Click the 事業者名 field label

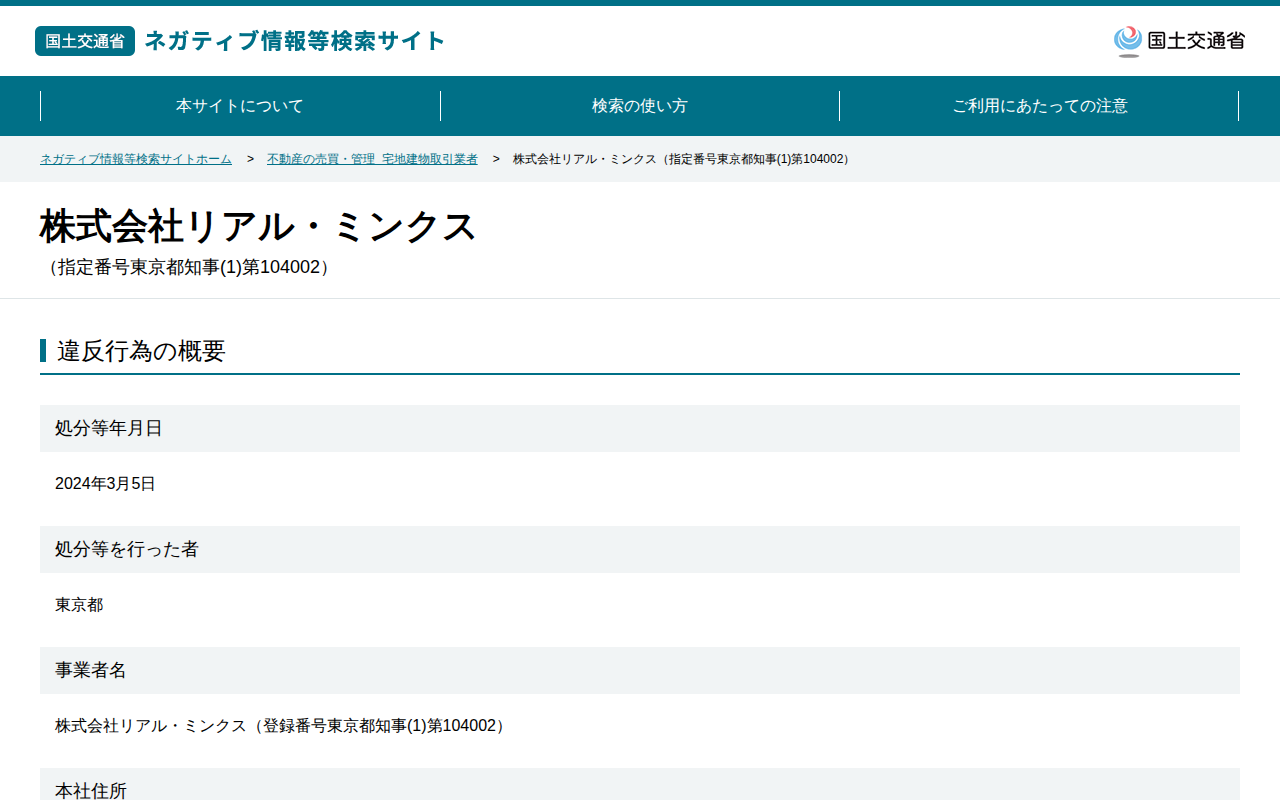tap(91, 670)
